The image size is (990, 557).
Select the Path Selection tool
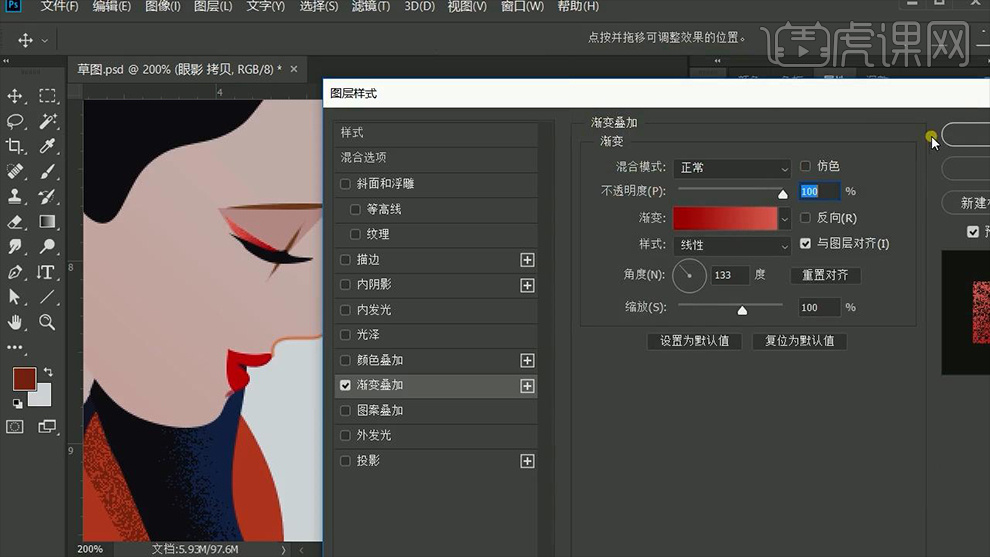point(15,297)
